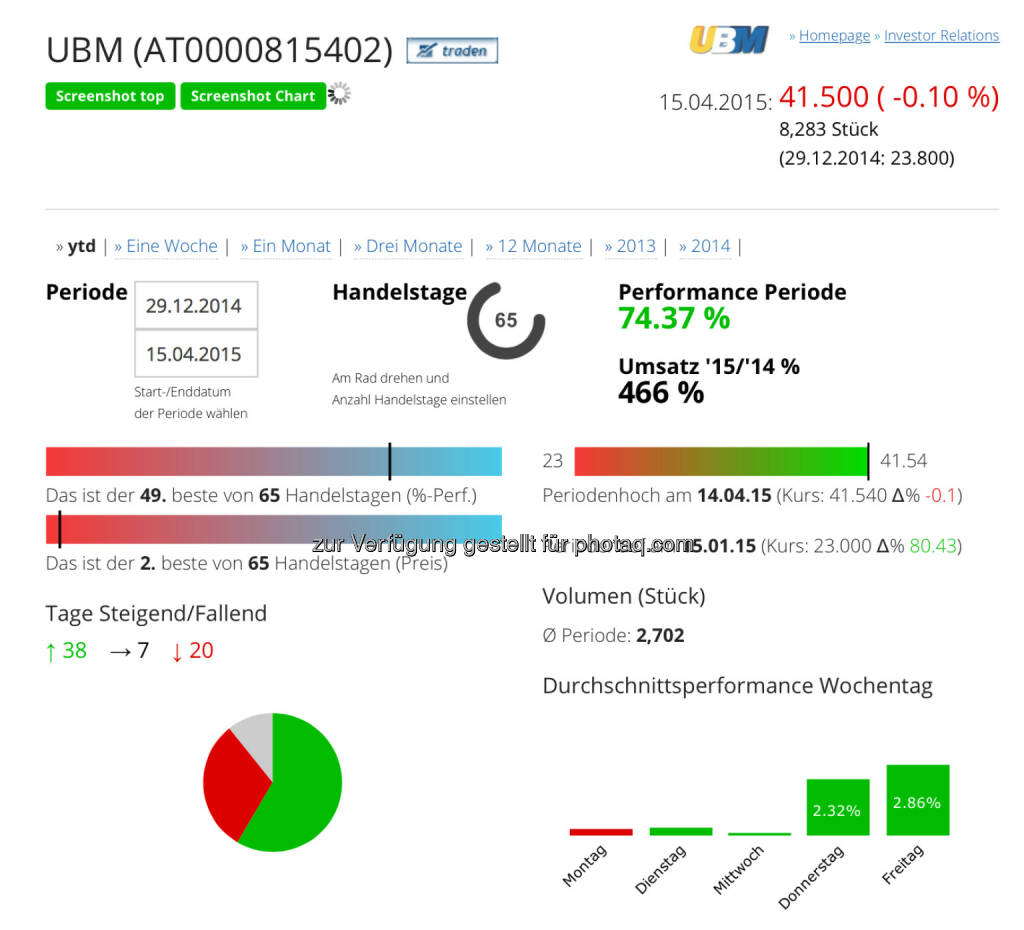Click the %-Perf. ranking gradient bar
This screenshot has height=930, width=1024.
coord(274,461)
